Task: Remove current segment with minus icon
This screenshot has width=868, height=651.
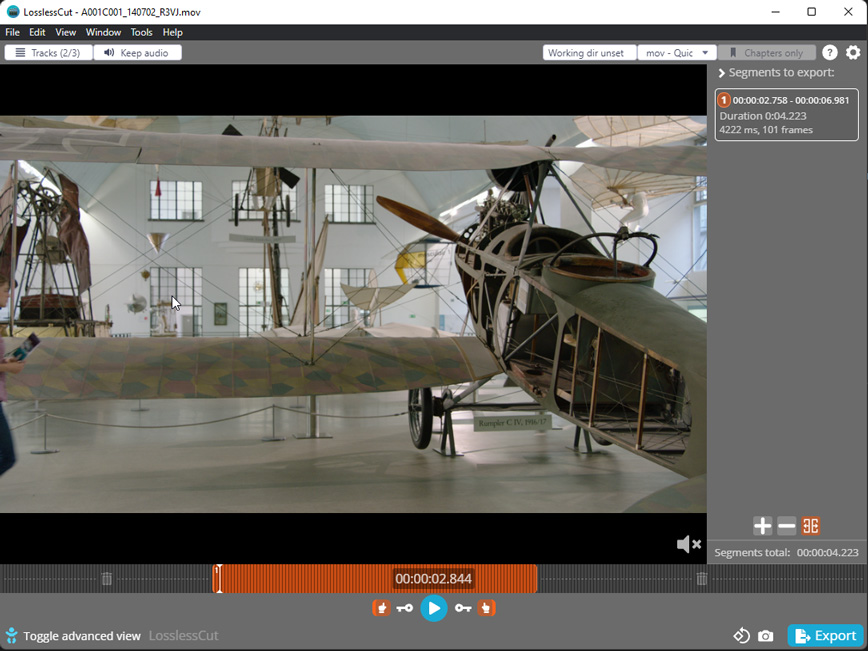Action: (787, 526)
